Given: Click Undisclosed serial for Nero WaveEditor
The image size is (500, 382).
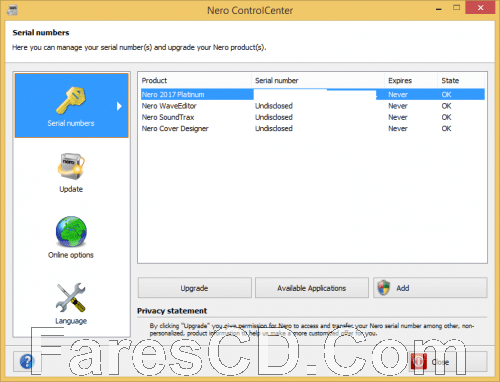Looking at the screenshot, I should [x=274, y=106].
